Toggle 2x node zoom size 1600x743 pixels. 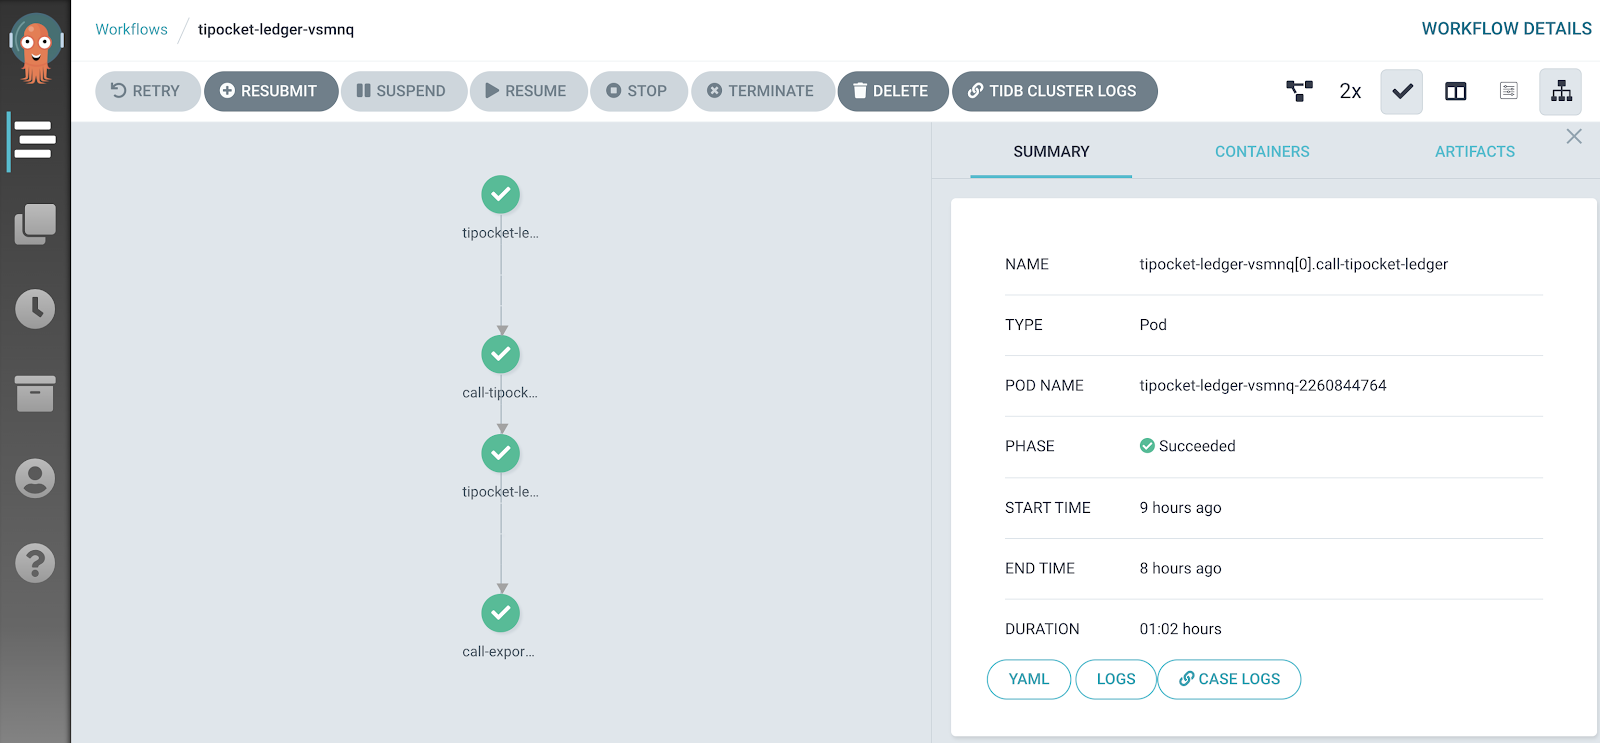(1350, 91)
